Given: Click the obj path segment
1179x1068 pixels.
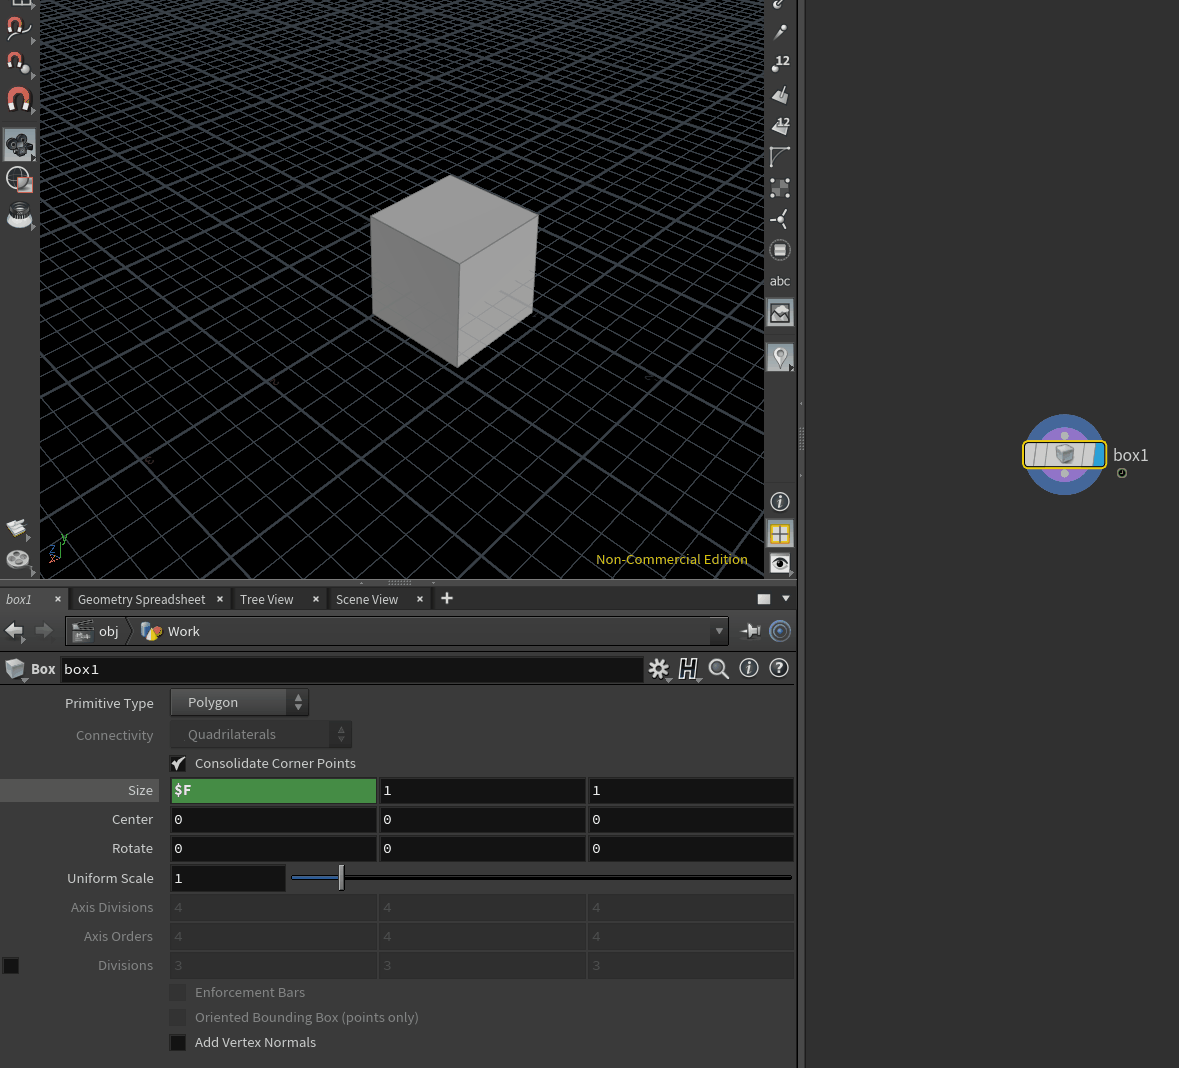Looking at the screenshot, I should (108, 631).
